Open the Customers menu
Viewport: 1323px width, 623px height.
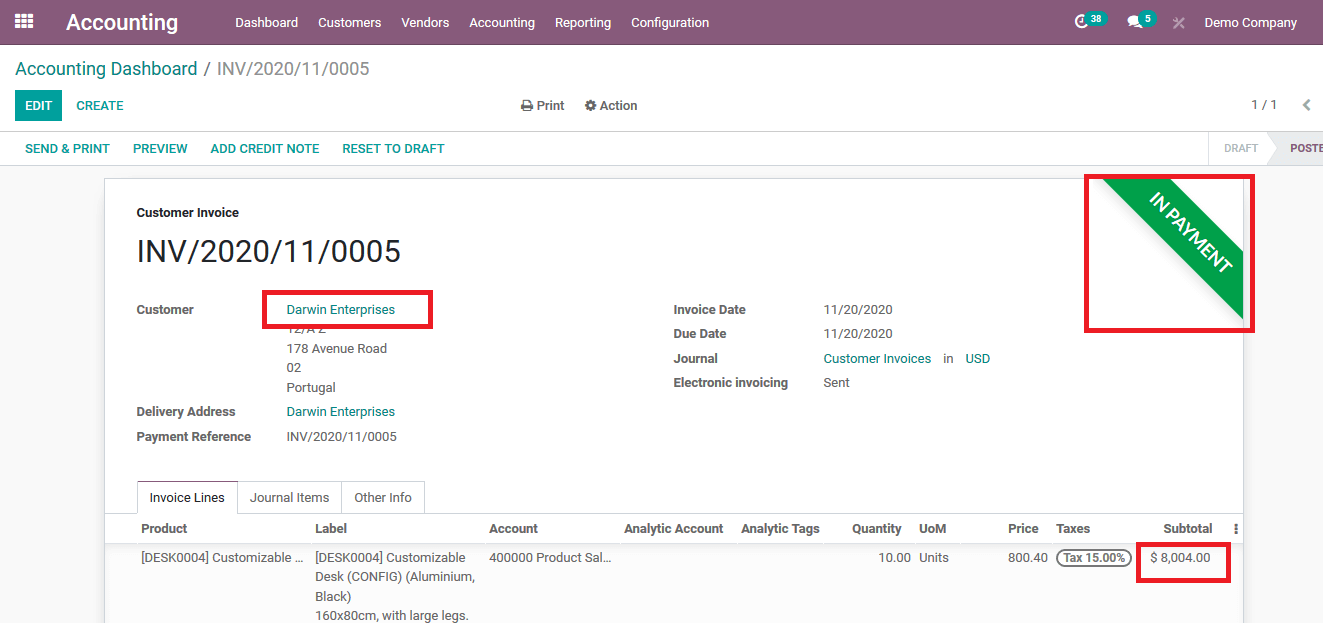350,22
